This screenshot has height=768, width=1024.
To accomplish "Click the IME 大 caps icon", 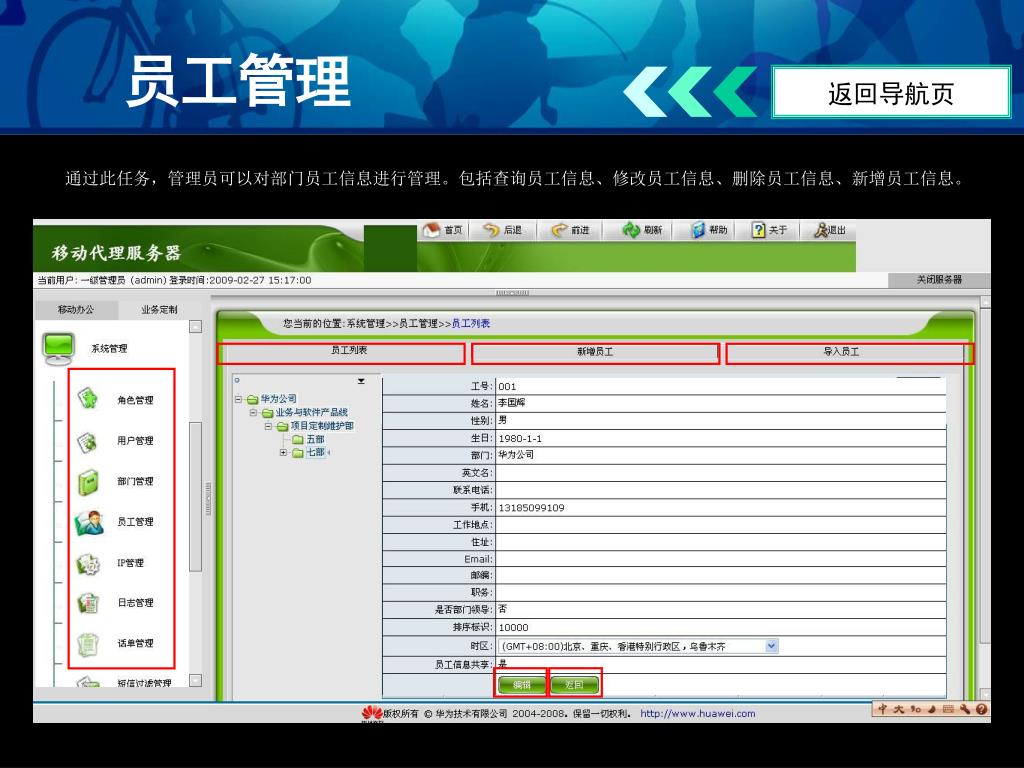I will pyautogui.click(x=899, y=709).
